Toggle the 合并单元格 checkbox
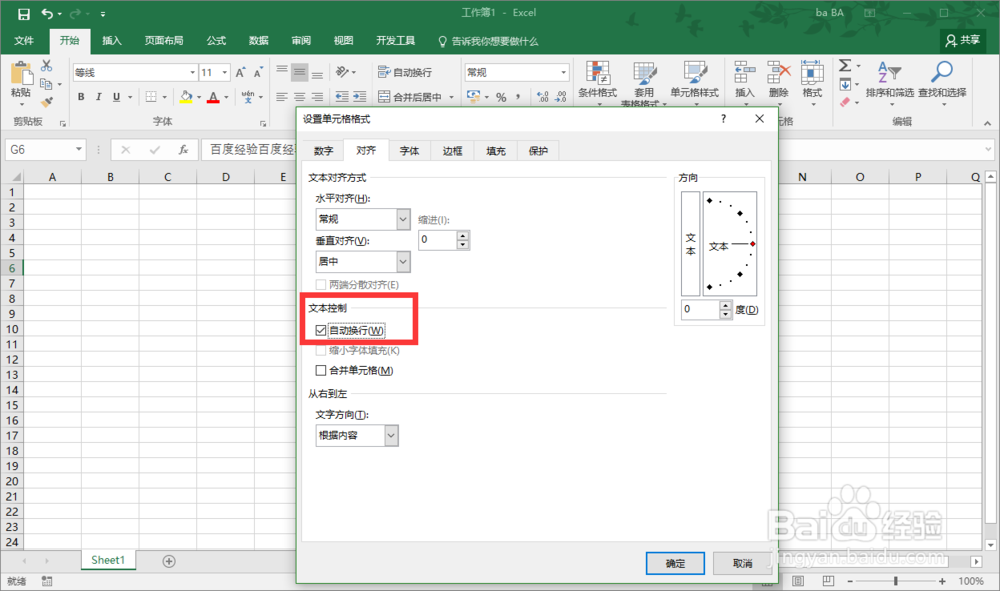The height and width of the screenshot is (591, 1000). point(321,370)
